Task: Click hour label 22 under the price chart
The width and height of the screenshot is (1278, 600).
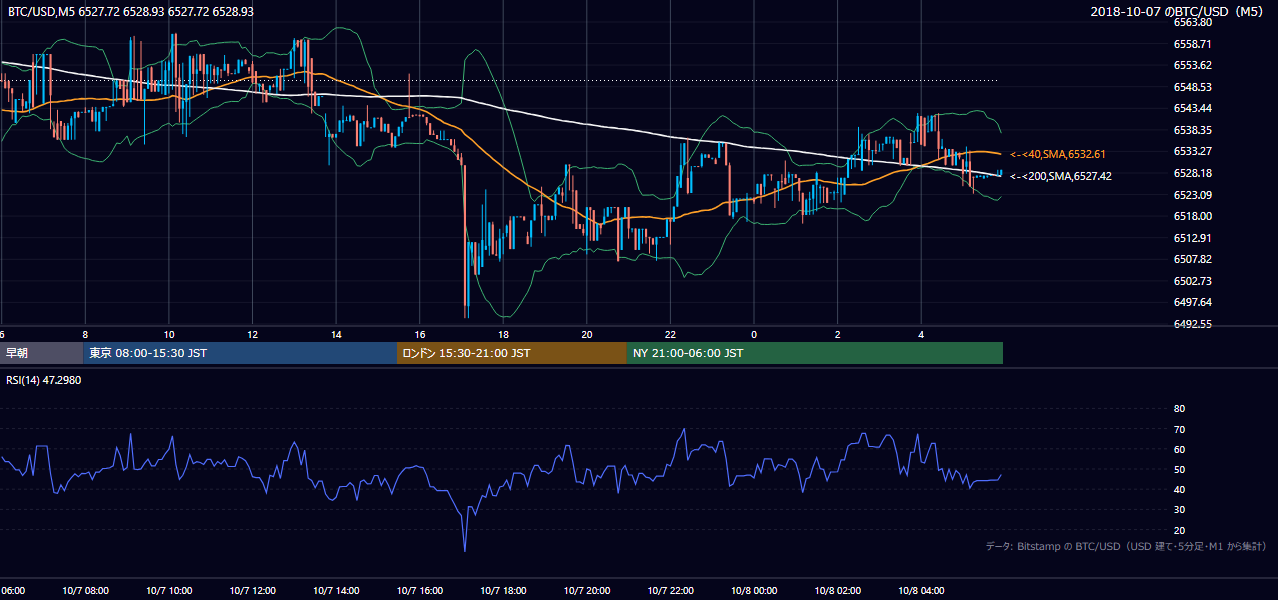Action: pos(670,335)
